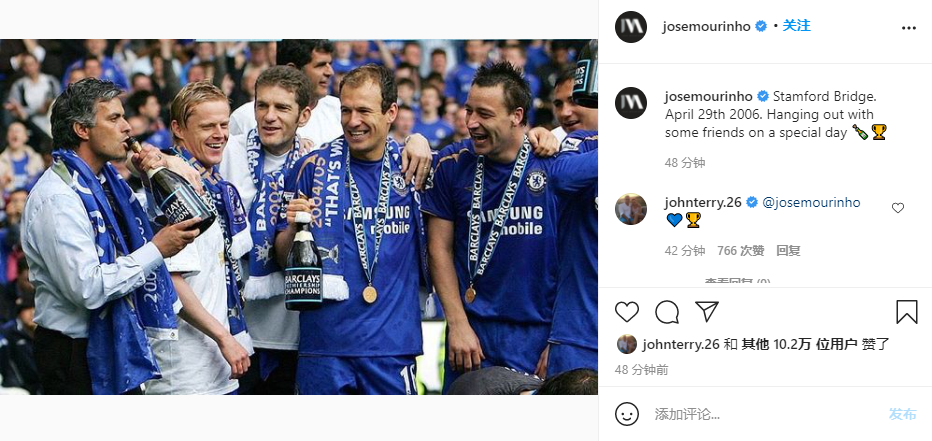Open the comment bubble icon
Screen dimensions: 932x441
[x=667, y=311]
